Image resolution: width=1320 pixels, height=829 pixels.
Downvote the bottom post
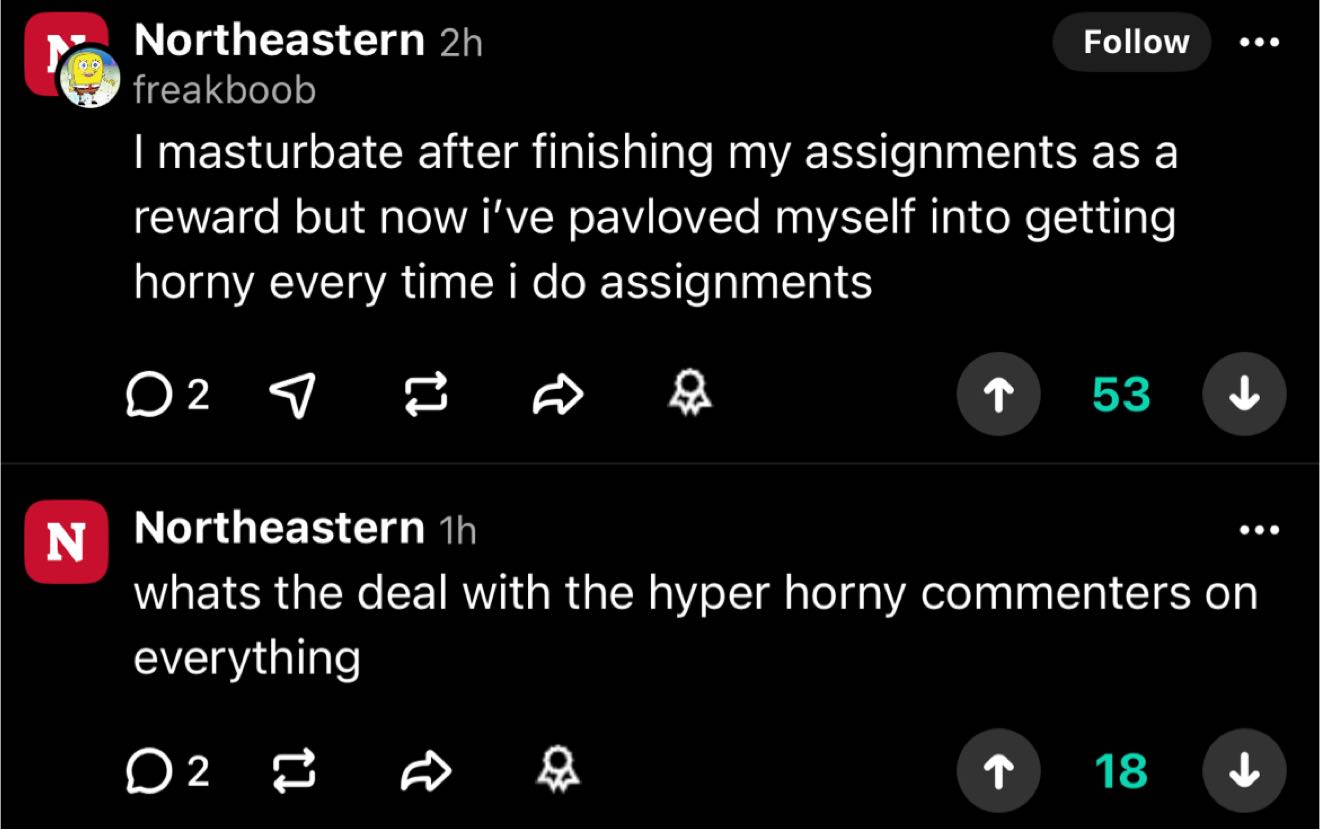tap(1243, 770)
